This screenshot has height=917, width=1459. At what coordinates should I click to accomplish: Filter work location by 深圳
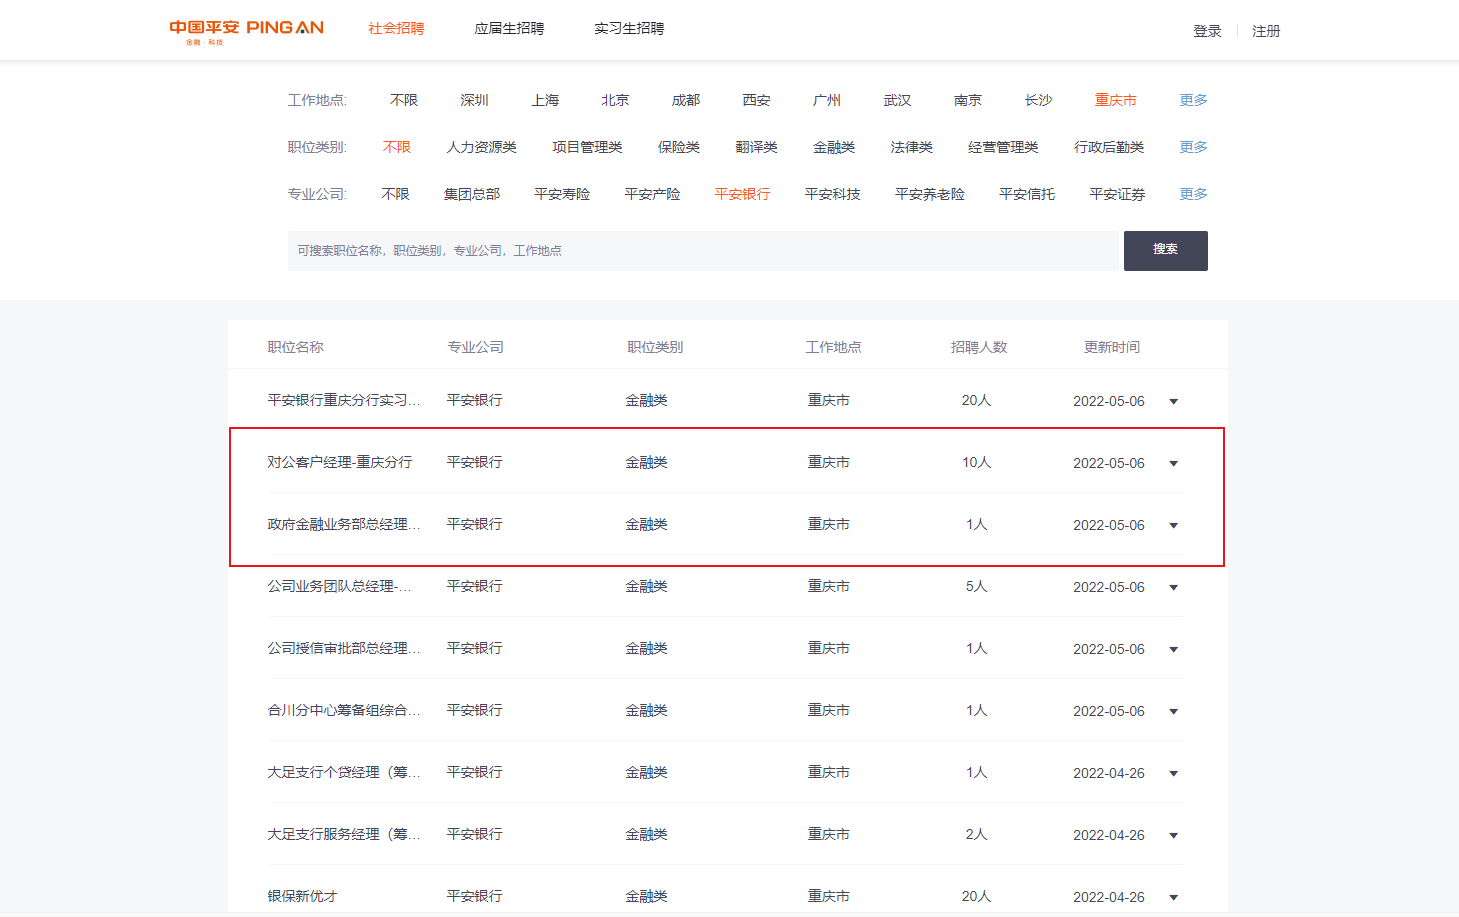474,100
